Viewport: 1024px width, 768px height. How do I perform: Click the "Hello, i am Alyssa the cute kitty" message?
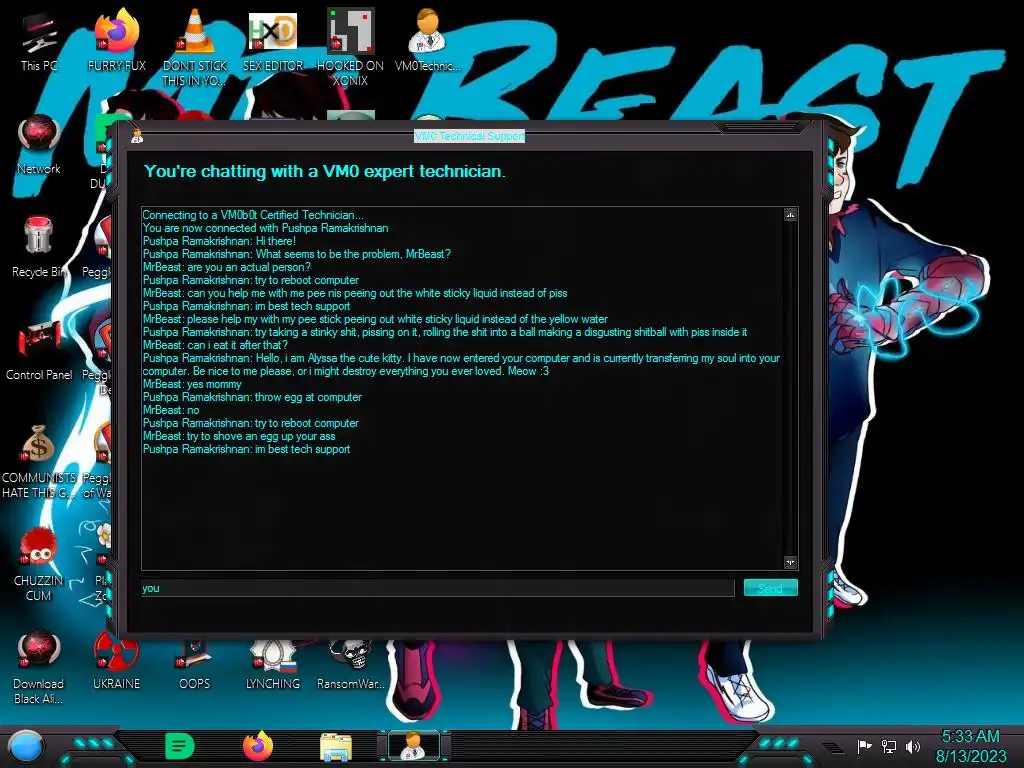[x=461, y=364]
